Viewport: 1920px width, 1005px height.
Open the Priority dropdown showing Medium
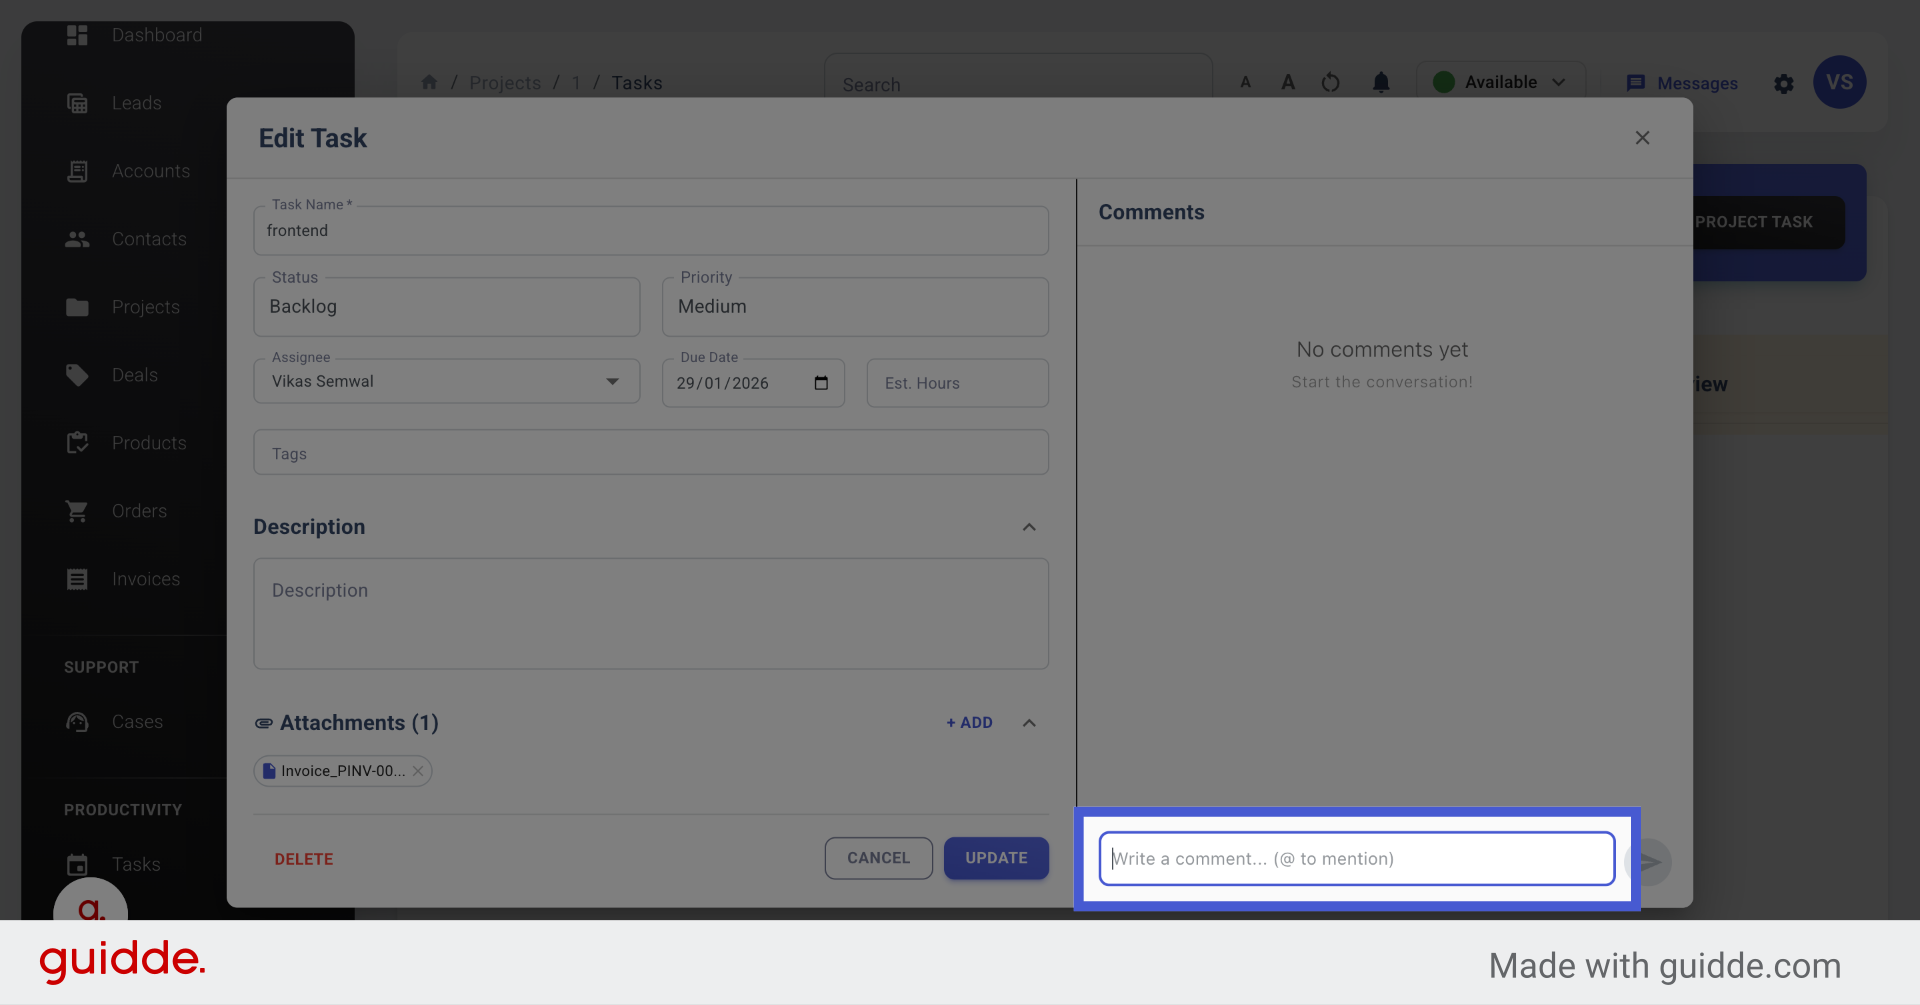pos(855,307)
